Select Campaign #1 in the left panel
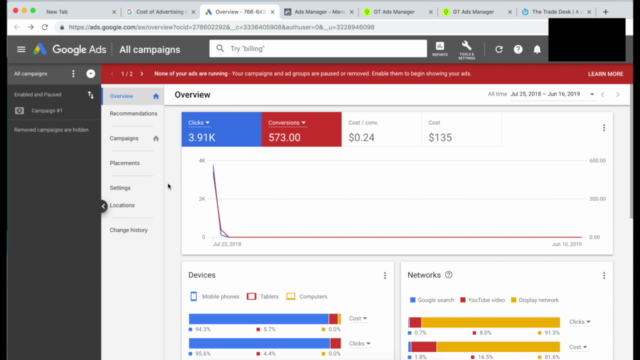The height and width of the screenshot is (360, 640). coord(47,111)
